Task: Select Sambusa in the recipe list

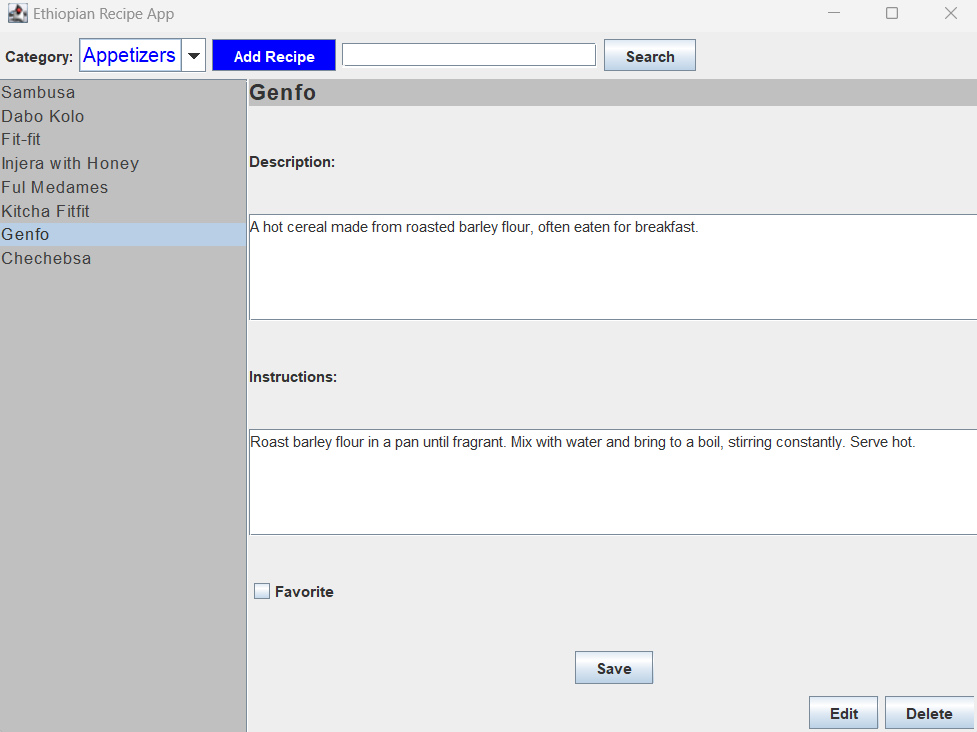Action: tap(38, 92)
